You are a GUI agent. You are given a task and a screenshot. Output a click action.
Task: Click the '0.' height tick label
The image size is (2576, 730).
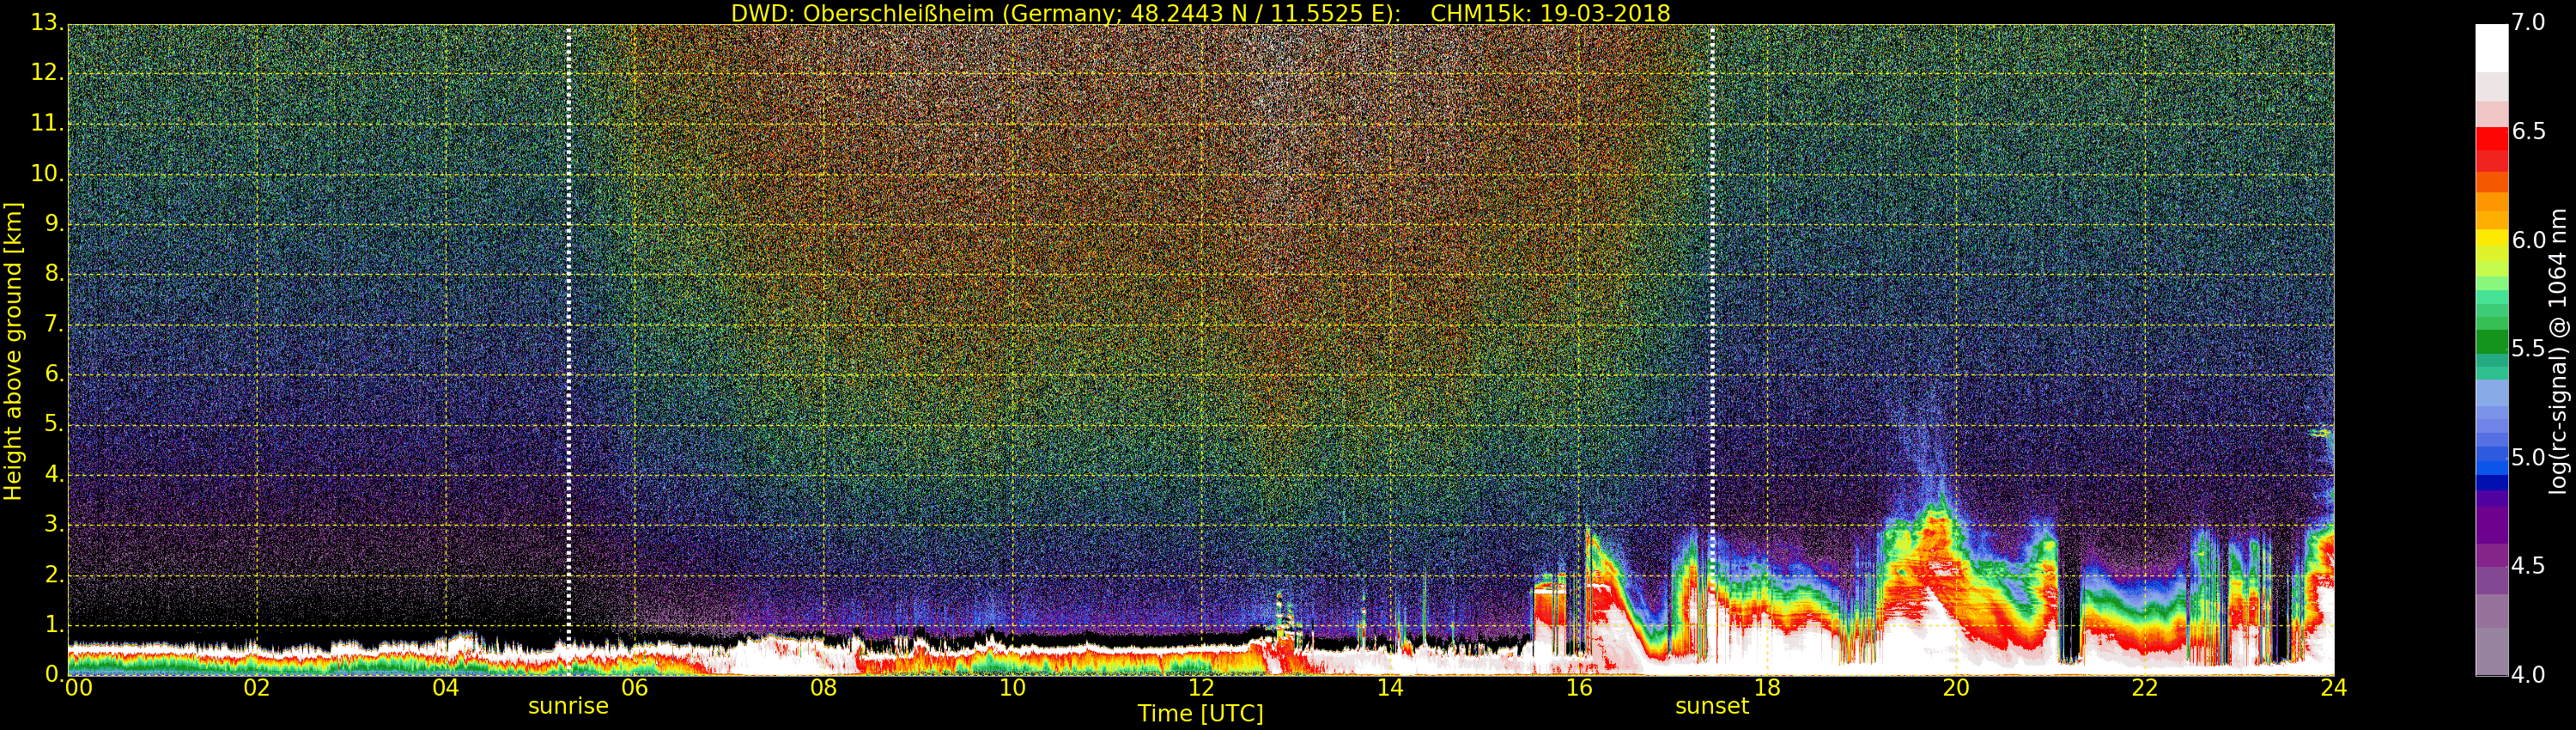point(54,674)
